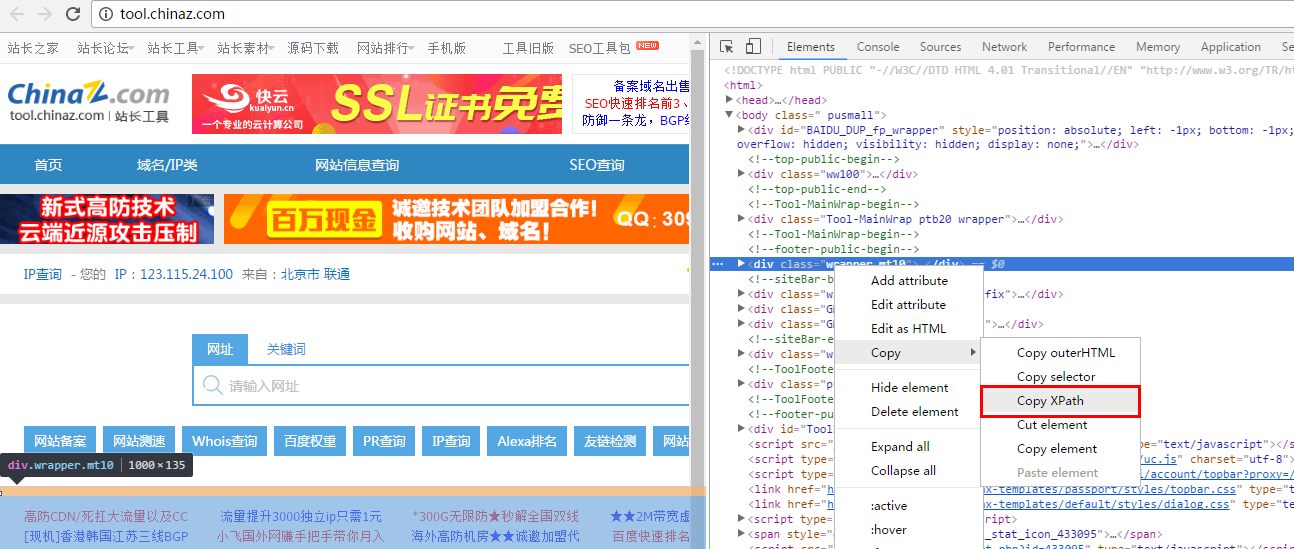Reload the page with refresh icon
The height and width of the screenshot is (549, 1294).
[x=73, y=14]
